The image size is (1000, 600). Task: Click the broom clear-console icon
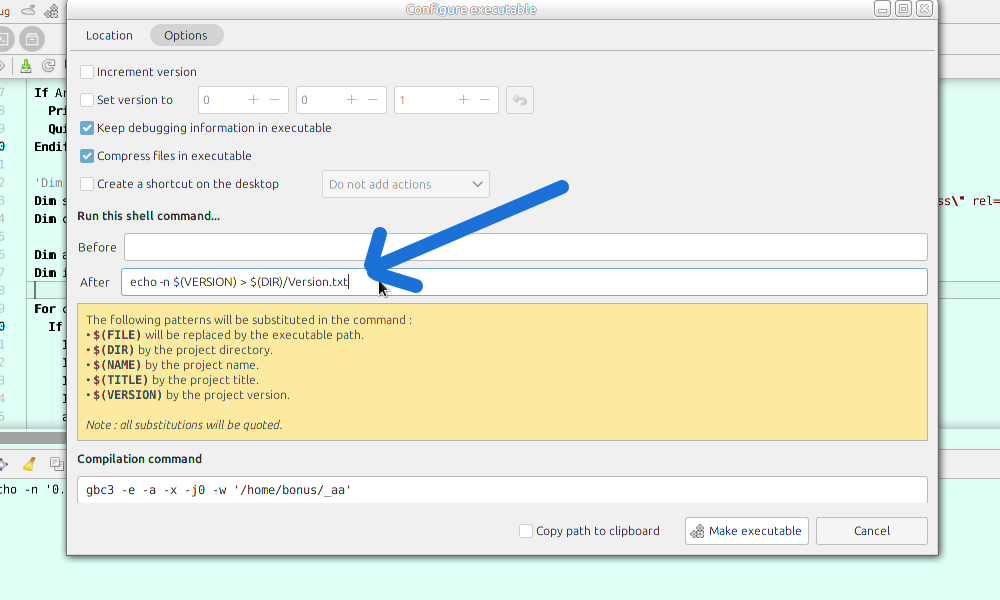[29, 464]
